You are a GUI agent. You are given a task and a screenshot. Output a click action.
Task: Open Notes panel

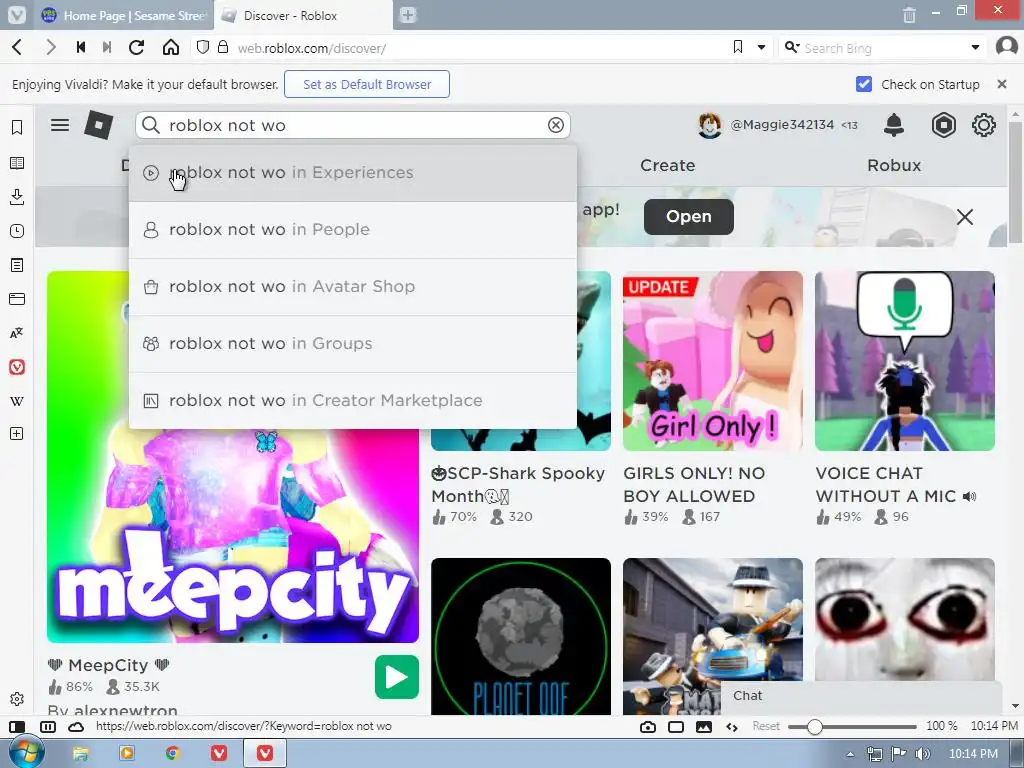tap(17, 265)
